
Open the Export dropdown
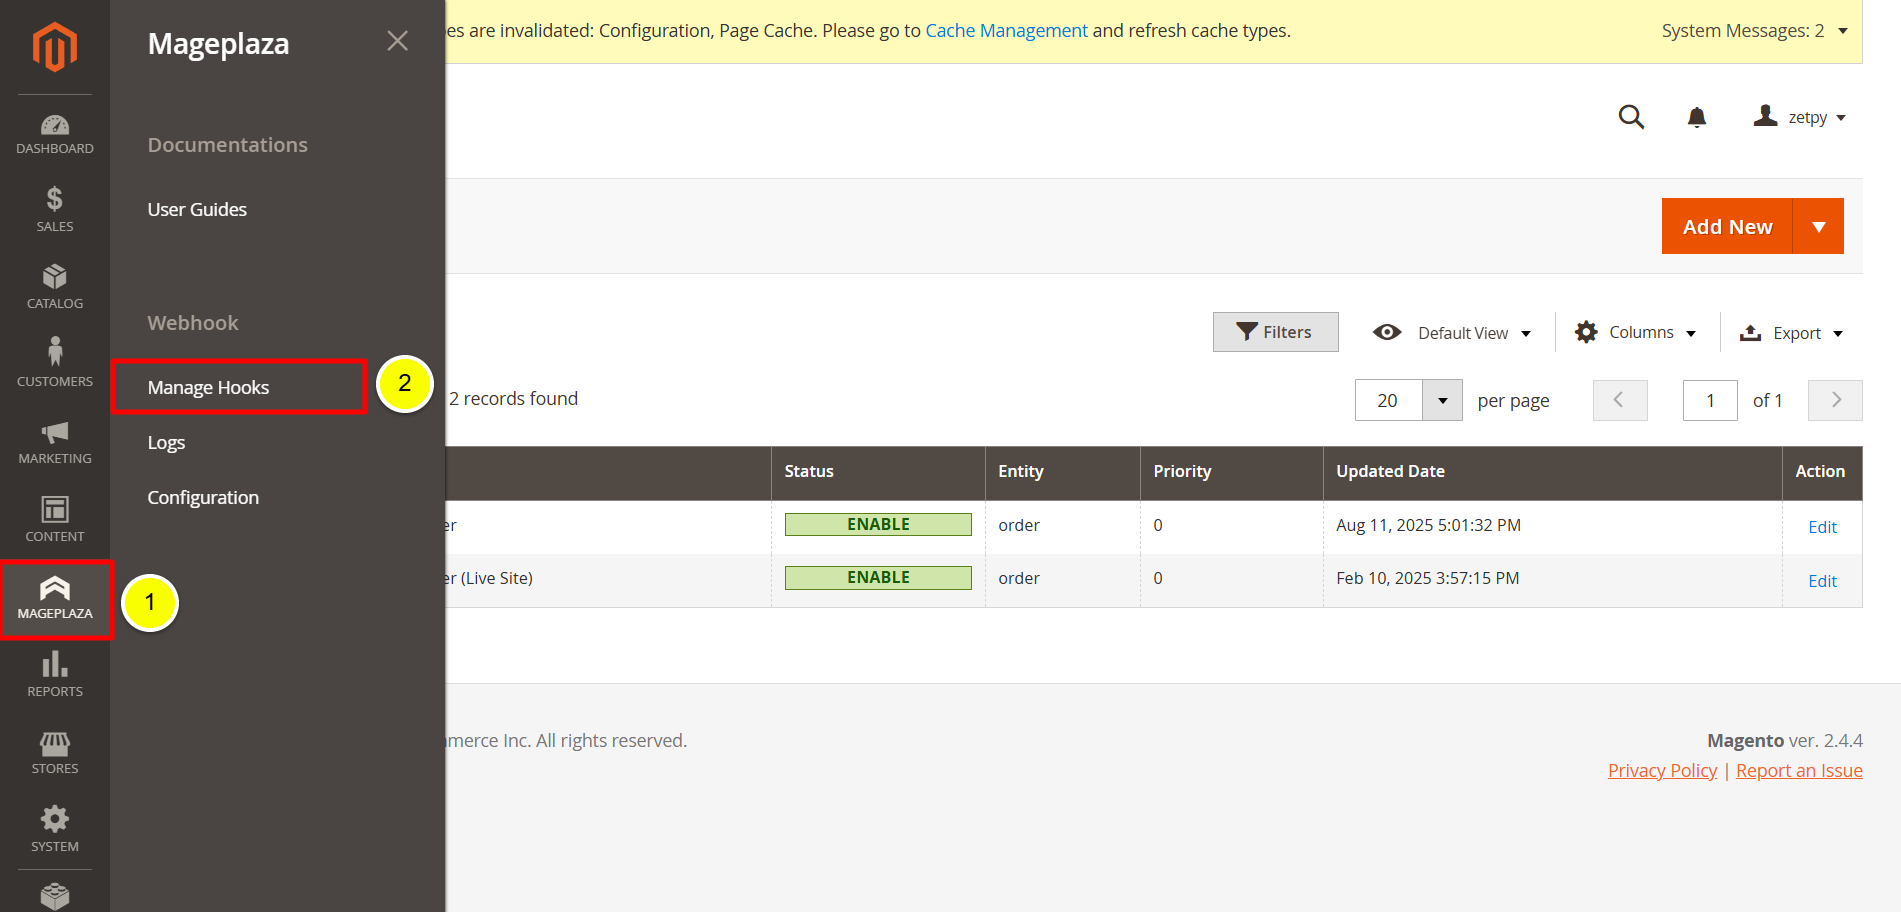click(x=1791, y=333)
